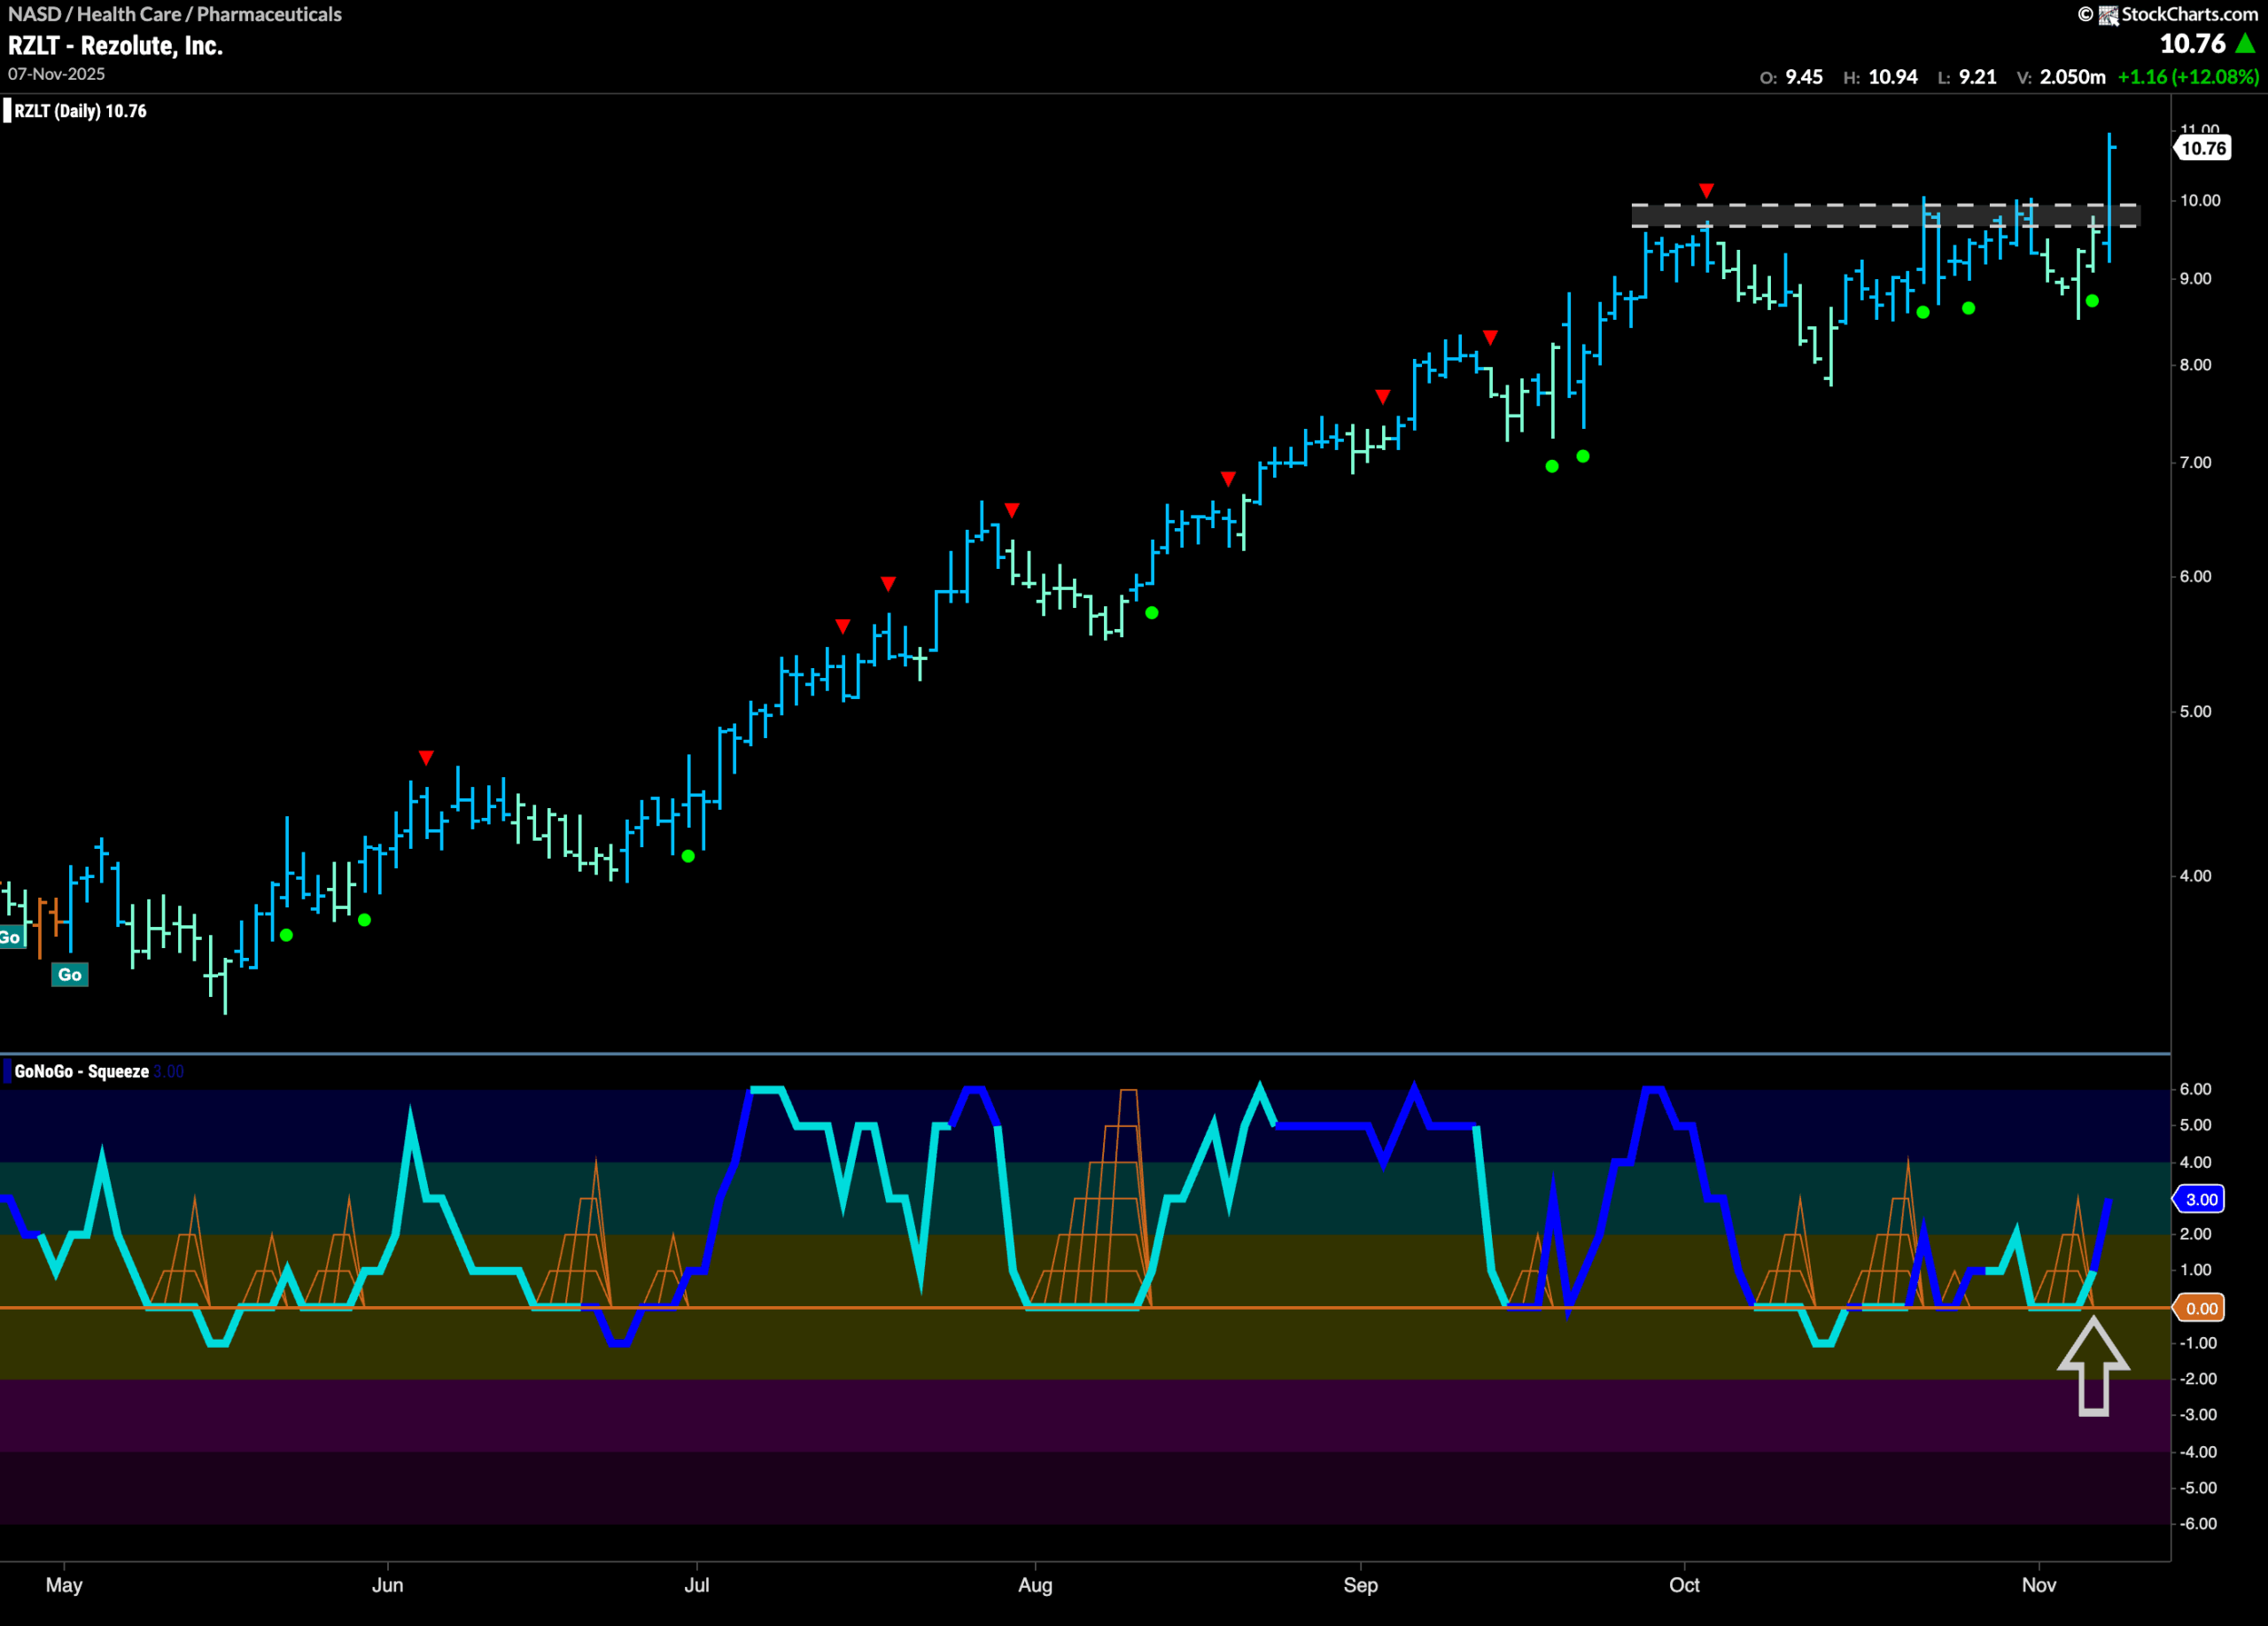Click the -6.00 oscillator axis label
This screenshot has height=1626, width=2268.
[2198, 1524]
